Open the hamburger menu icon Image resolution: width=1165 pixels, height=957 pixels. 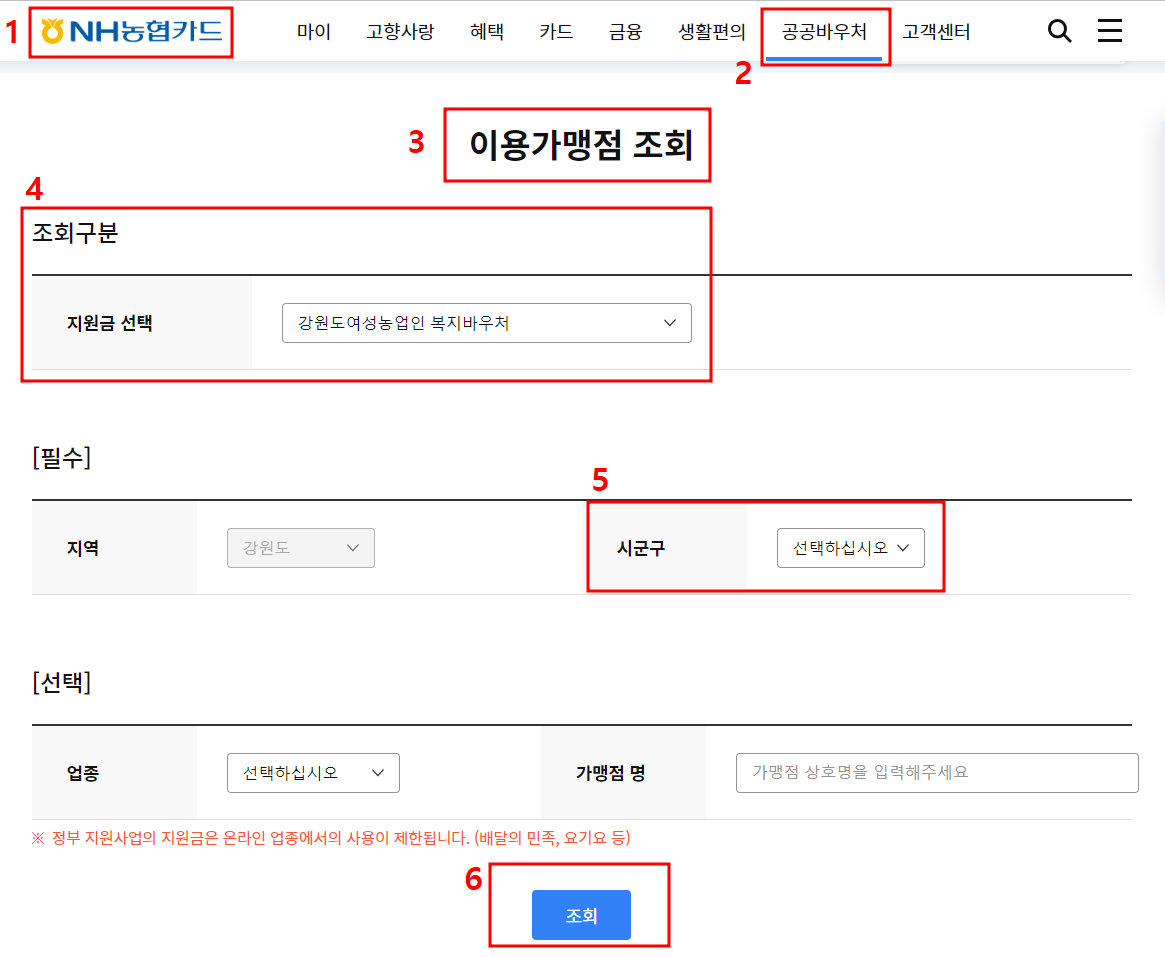click(x=1109, y=31)
